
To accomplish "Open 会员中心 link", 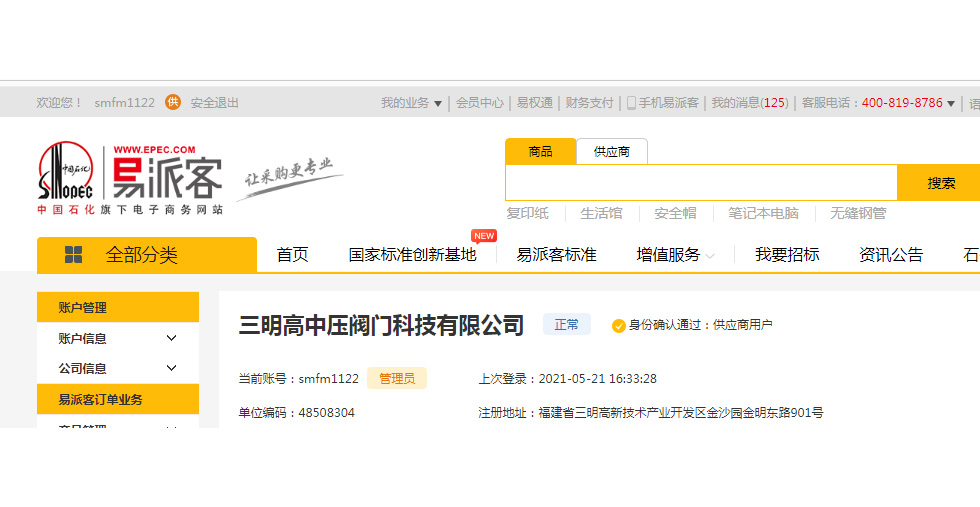I will point(479,103).
